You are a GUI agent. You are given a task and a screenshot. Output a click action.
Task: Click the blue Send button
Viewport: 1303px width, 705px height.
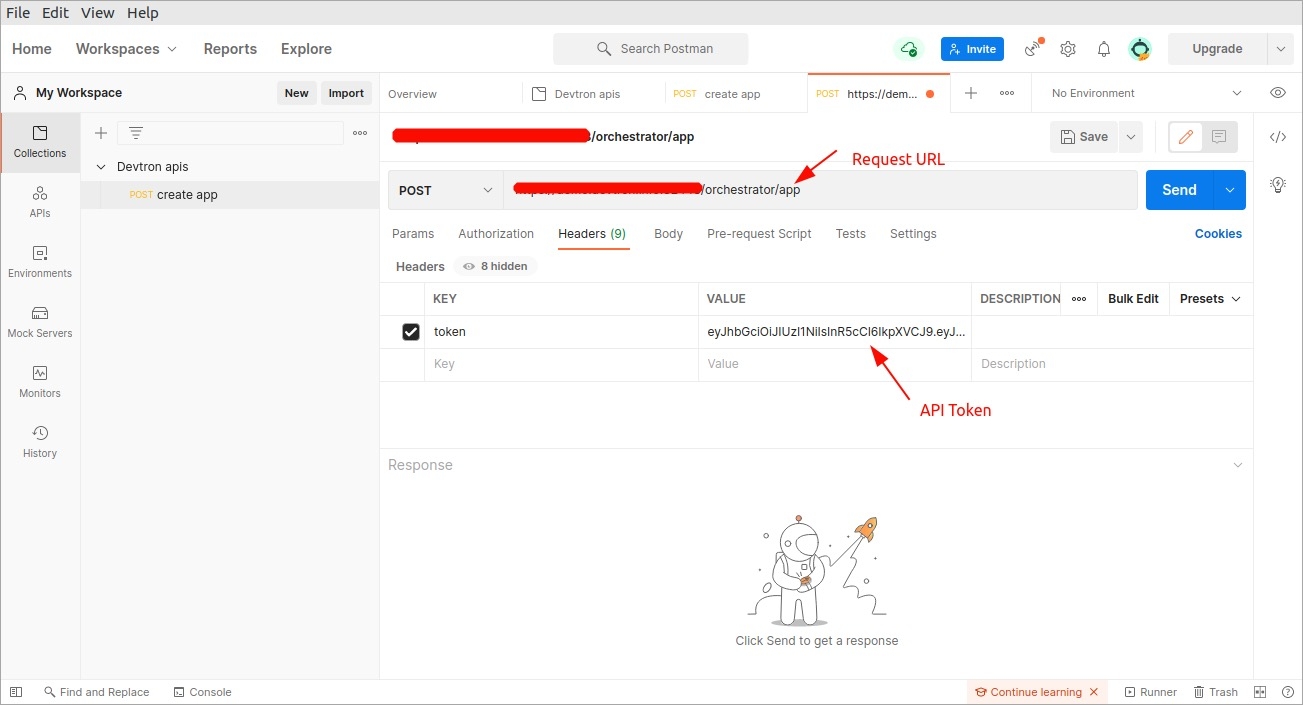[1179, 190]
